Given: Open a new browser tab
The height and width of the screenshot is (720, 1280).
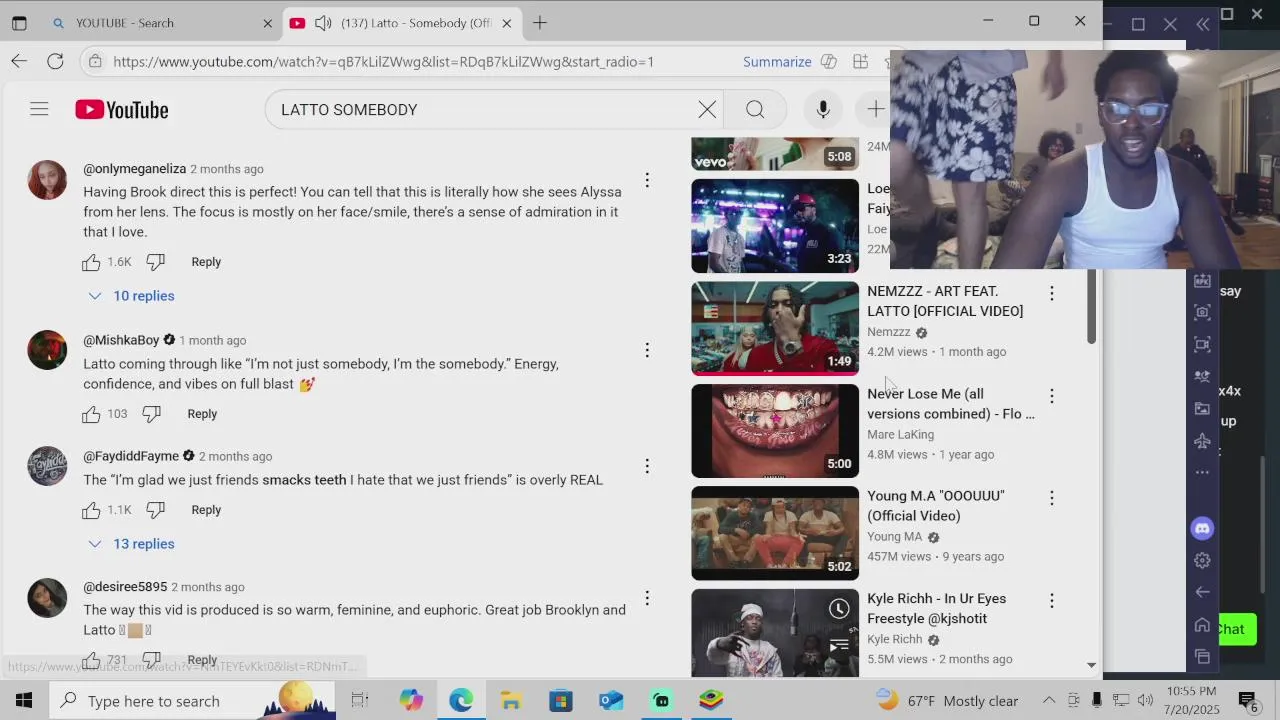Looking at the screenshot, I should tap(540, 23).
